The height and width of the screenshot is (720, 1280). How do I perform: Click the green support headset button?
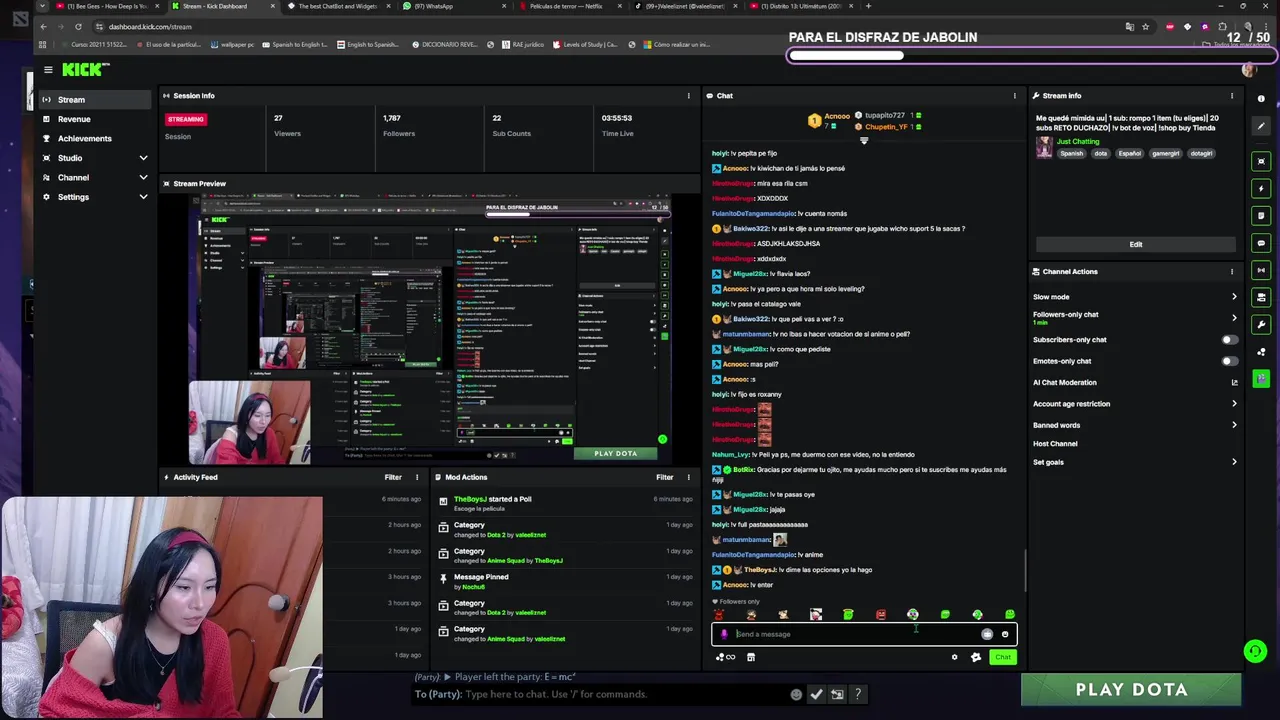(x=1255, y=652)
